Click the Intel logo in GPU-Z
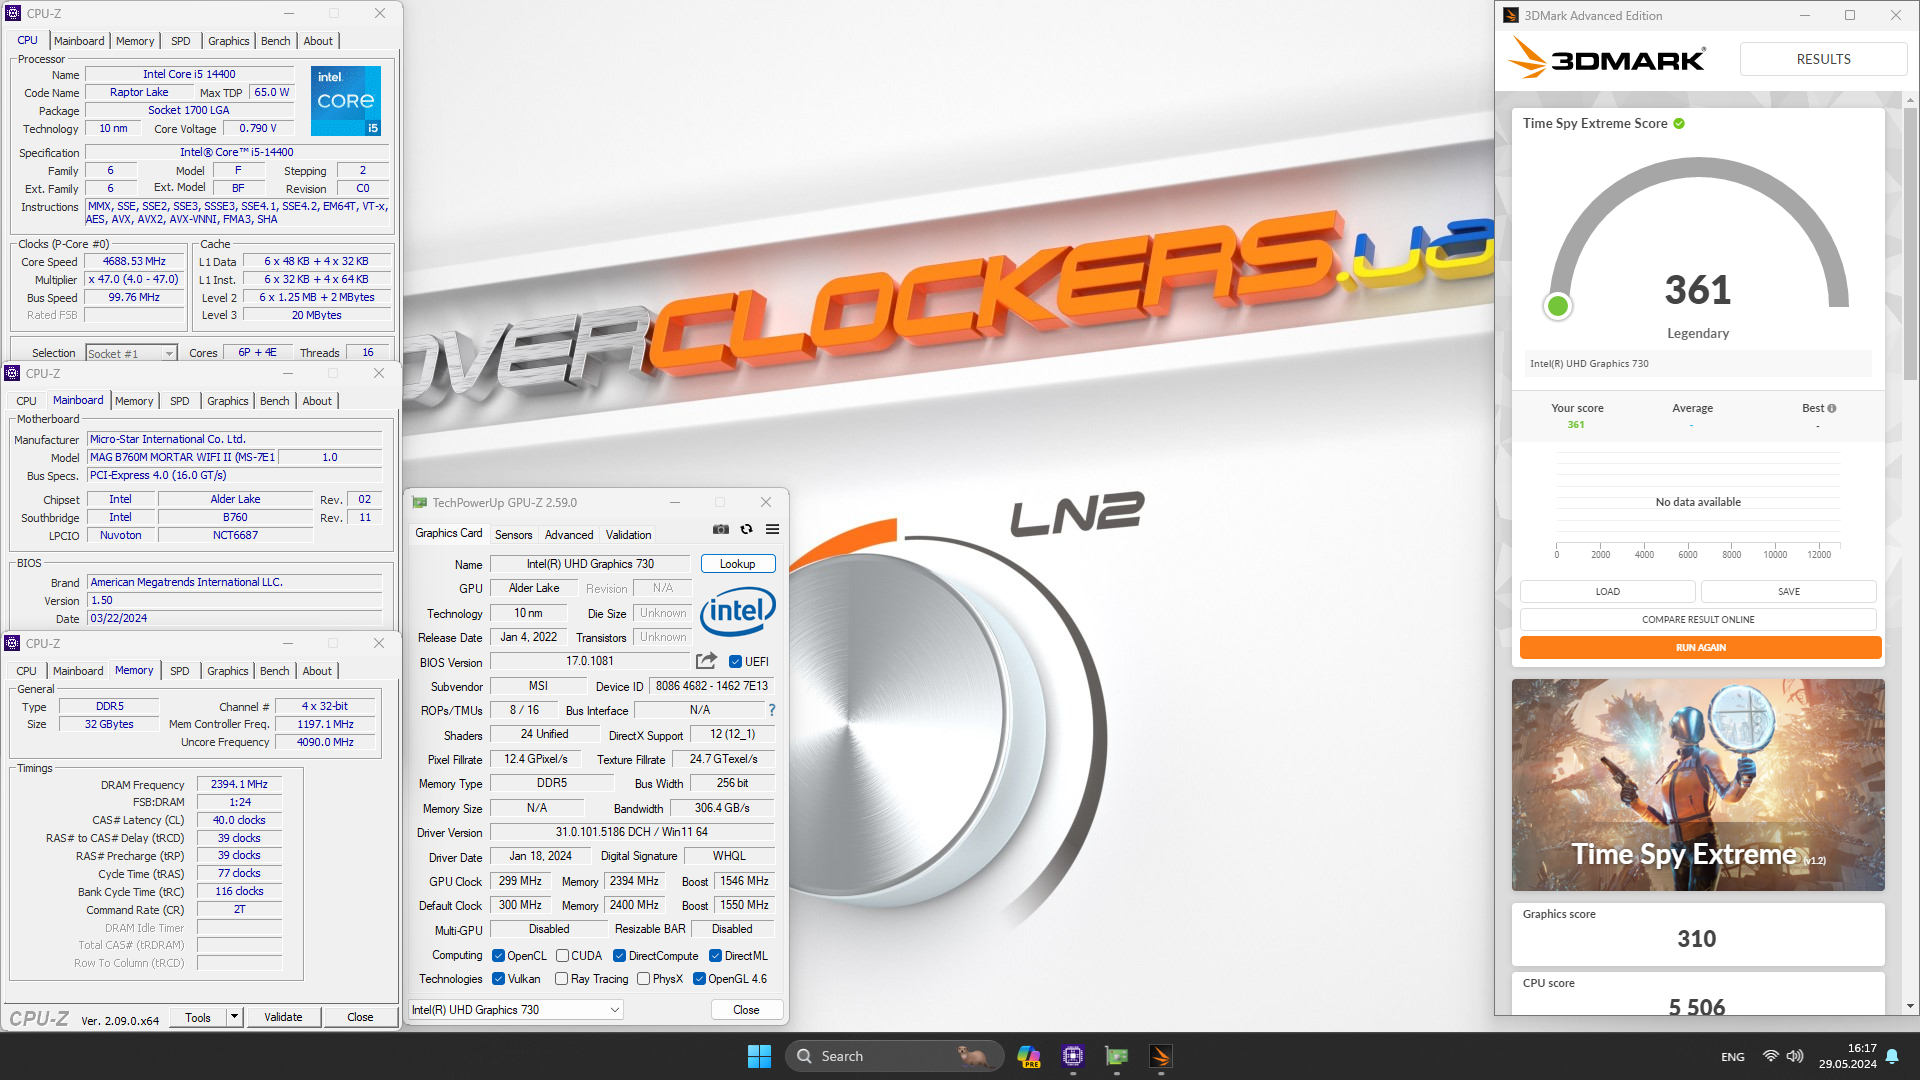This screenshot has height=1080, width=1920. (738, 611)
